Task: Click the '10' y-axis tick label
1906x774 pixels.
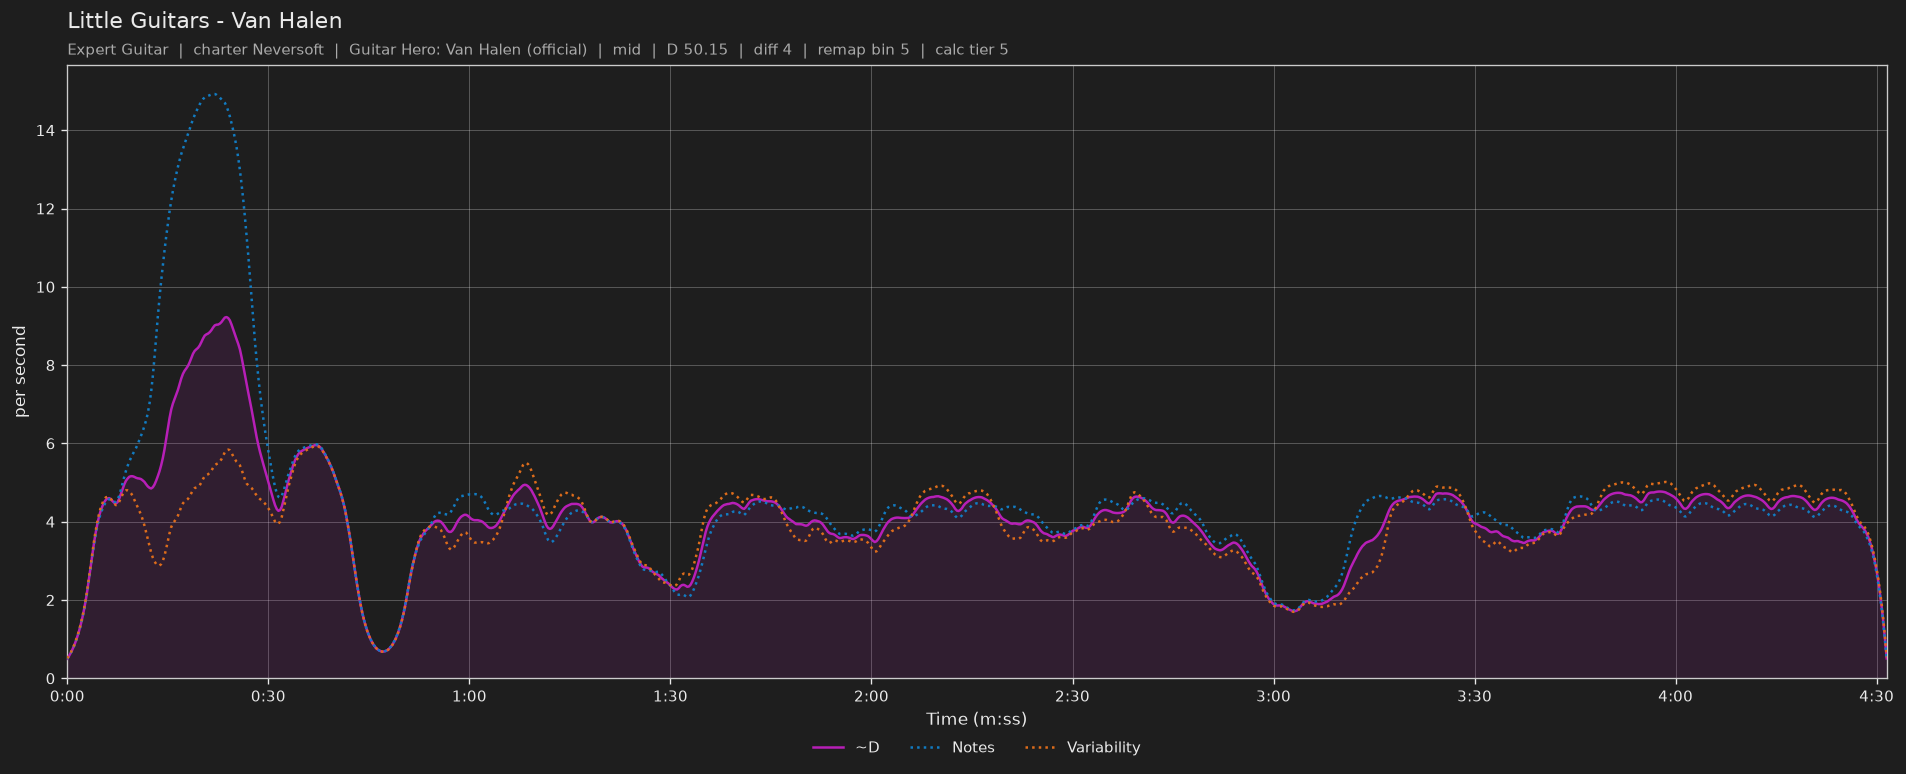Action: 47,288
